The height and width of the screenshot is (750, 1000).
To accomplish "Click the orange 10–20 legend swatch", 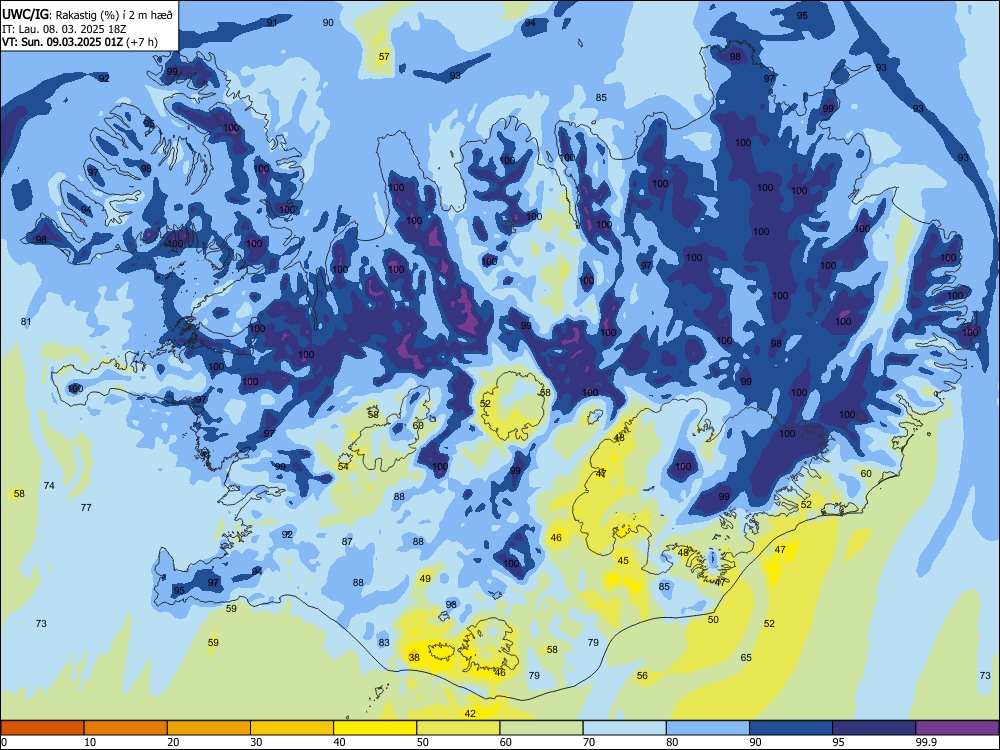I will (x=126, y=728).
